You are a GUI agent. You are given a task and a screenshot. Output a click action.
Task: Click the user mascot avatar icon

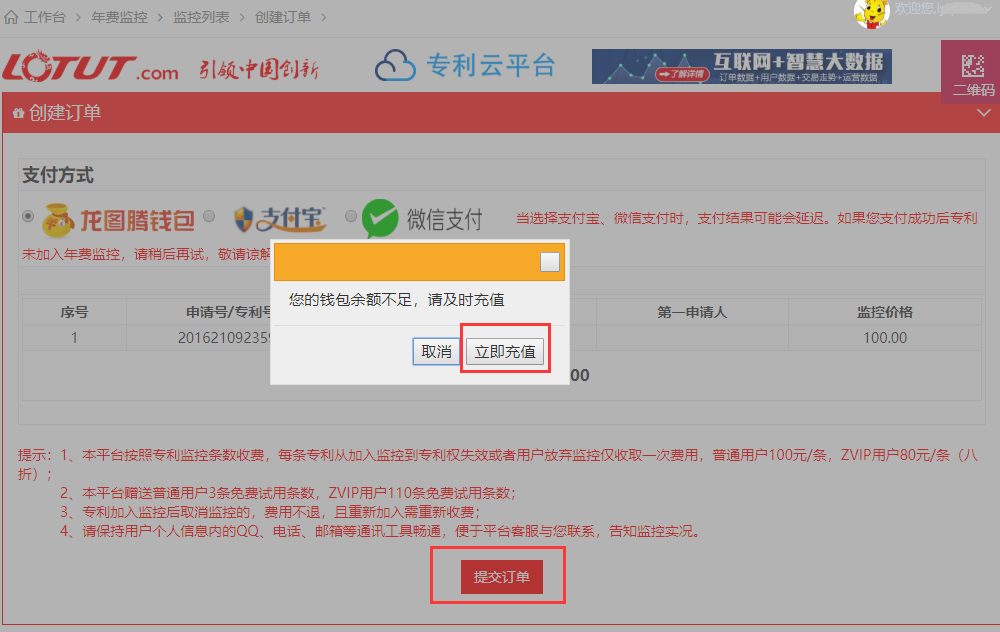click(x=871, y=13)
